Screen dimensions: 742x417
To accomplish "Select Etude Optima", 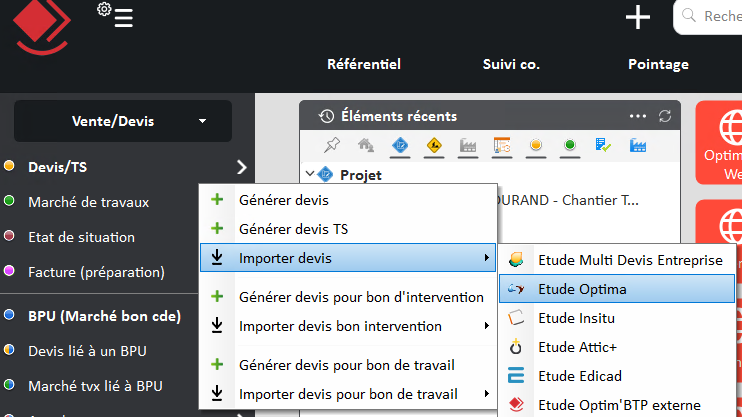I will pyautogui.click(x=617, y=289).
